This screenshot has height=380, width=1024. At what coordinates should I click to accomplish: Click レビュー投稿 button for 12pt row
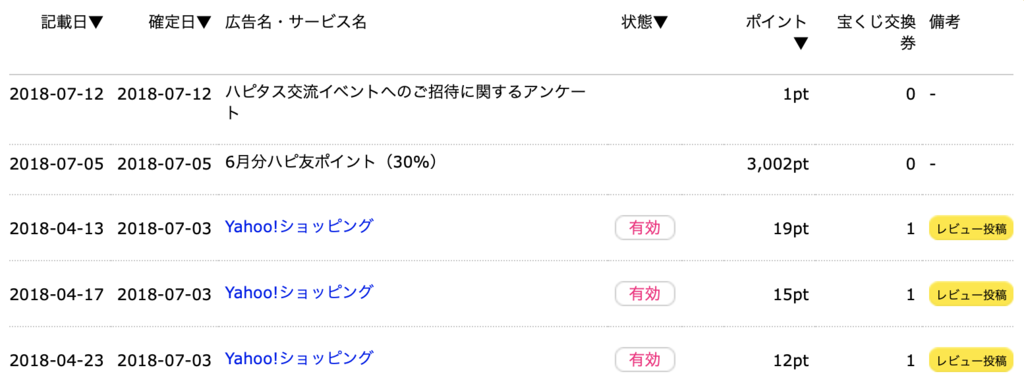[x=972, y=360]
